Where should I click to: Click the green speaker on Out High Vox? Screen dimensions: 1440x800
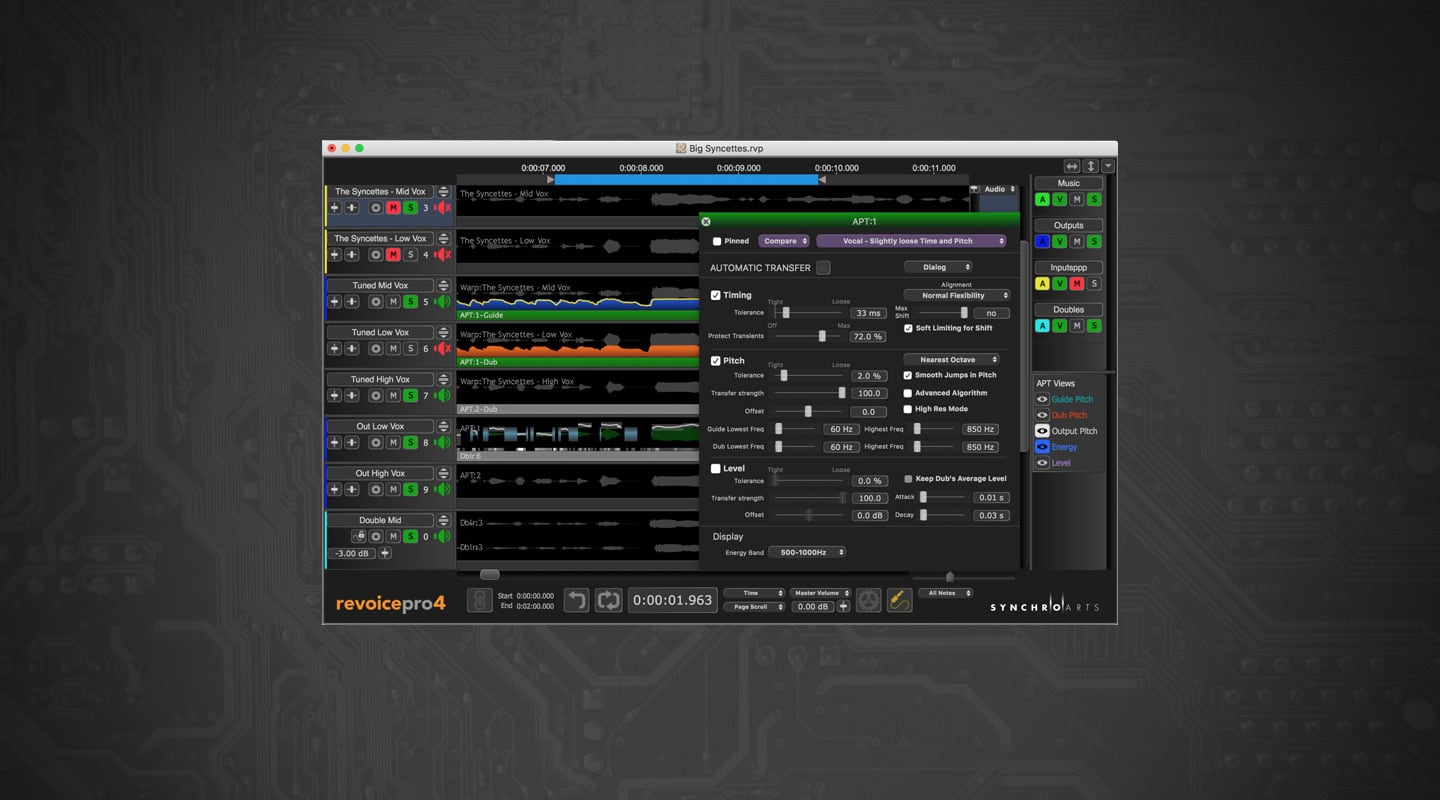[x=442, y=490]
